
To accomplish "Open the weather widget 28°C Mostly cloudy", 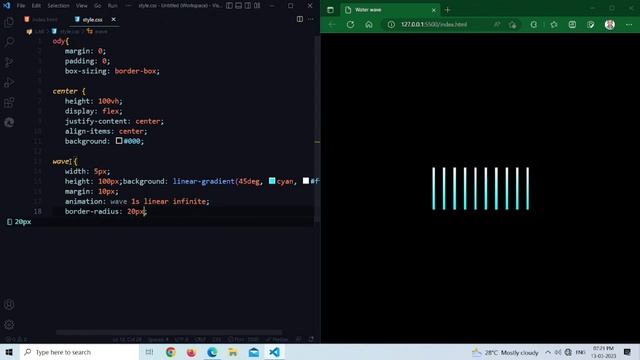I will [505, 352].
